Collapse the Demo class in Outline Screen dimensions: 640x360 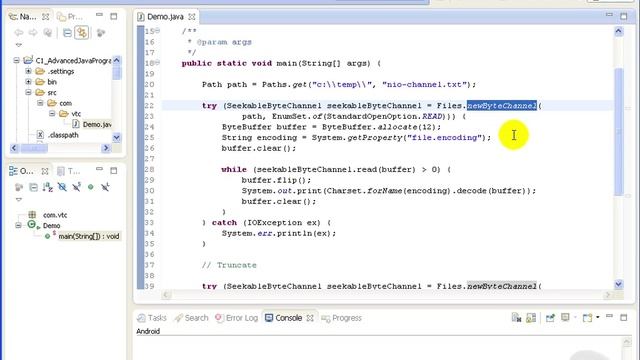tap(18, 225)
